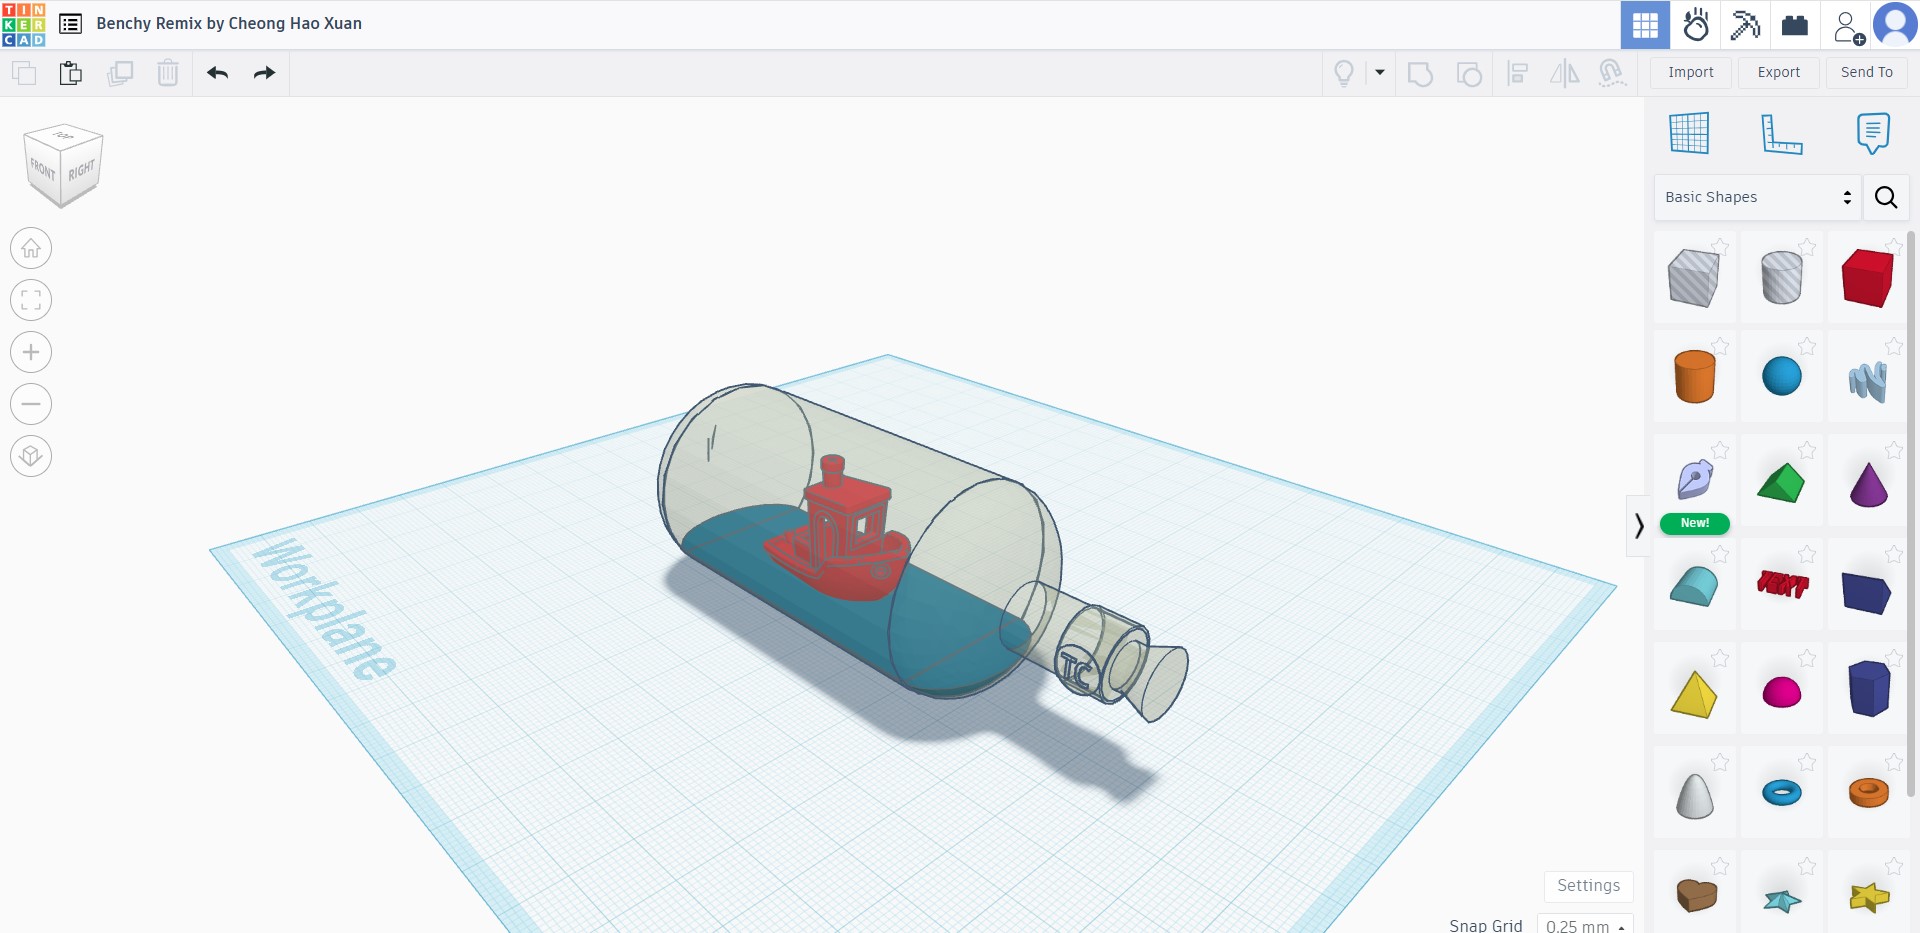Click the Send To button
The height and width of the screenshot is (933, 1920).
click(1867, 72)
